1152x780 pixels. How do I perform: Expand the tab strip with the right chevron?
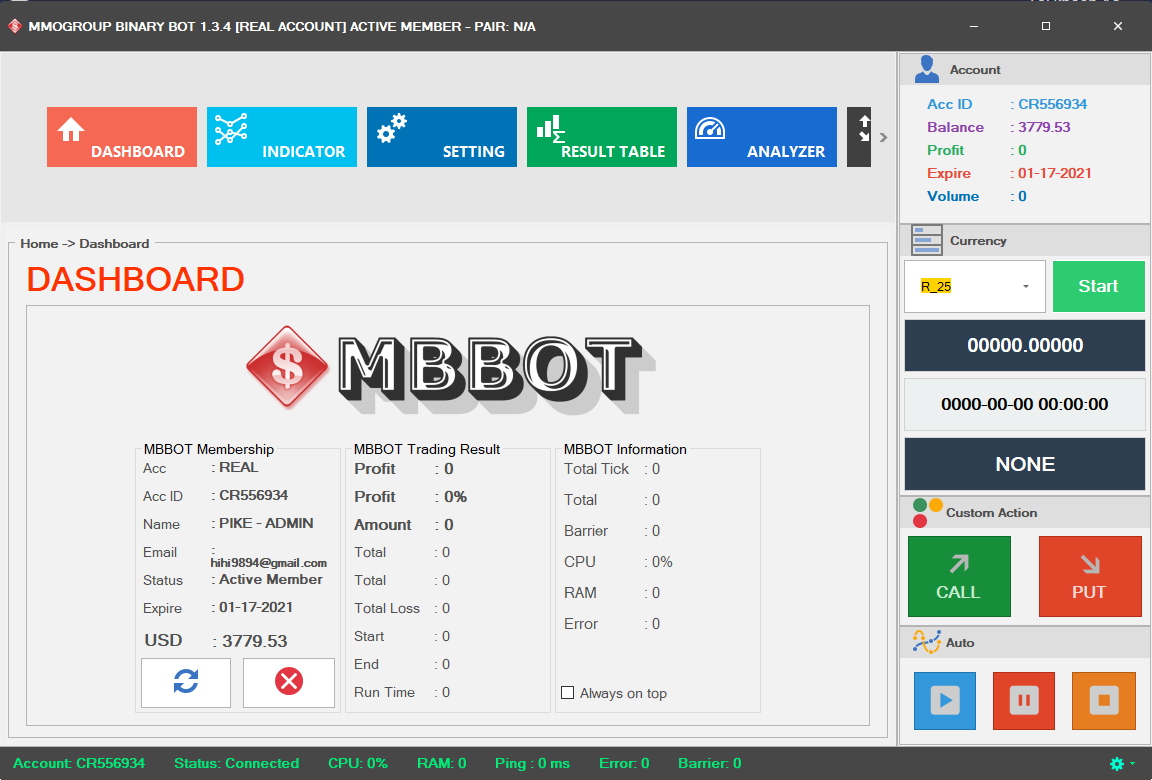883,138
